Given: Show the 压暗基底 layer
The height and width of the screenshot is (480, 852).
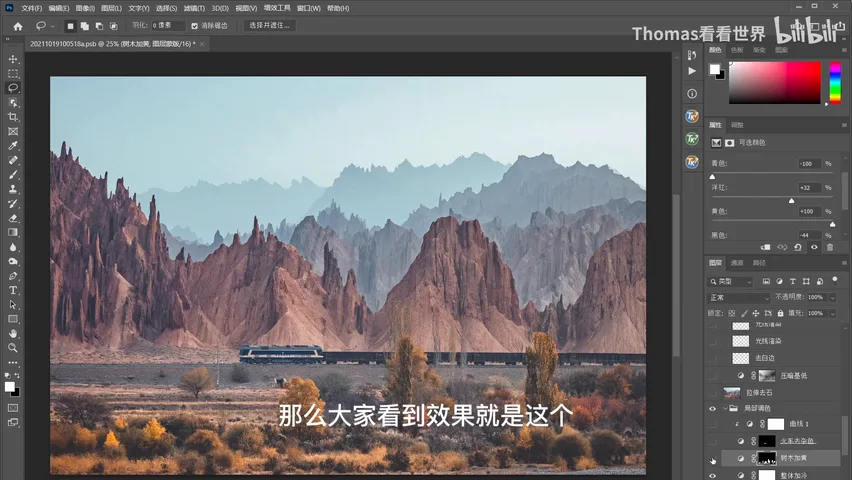Looking at the screenshot, I should [712, 376].
